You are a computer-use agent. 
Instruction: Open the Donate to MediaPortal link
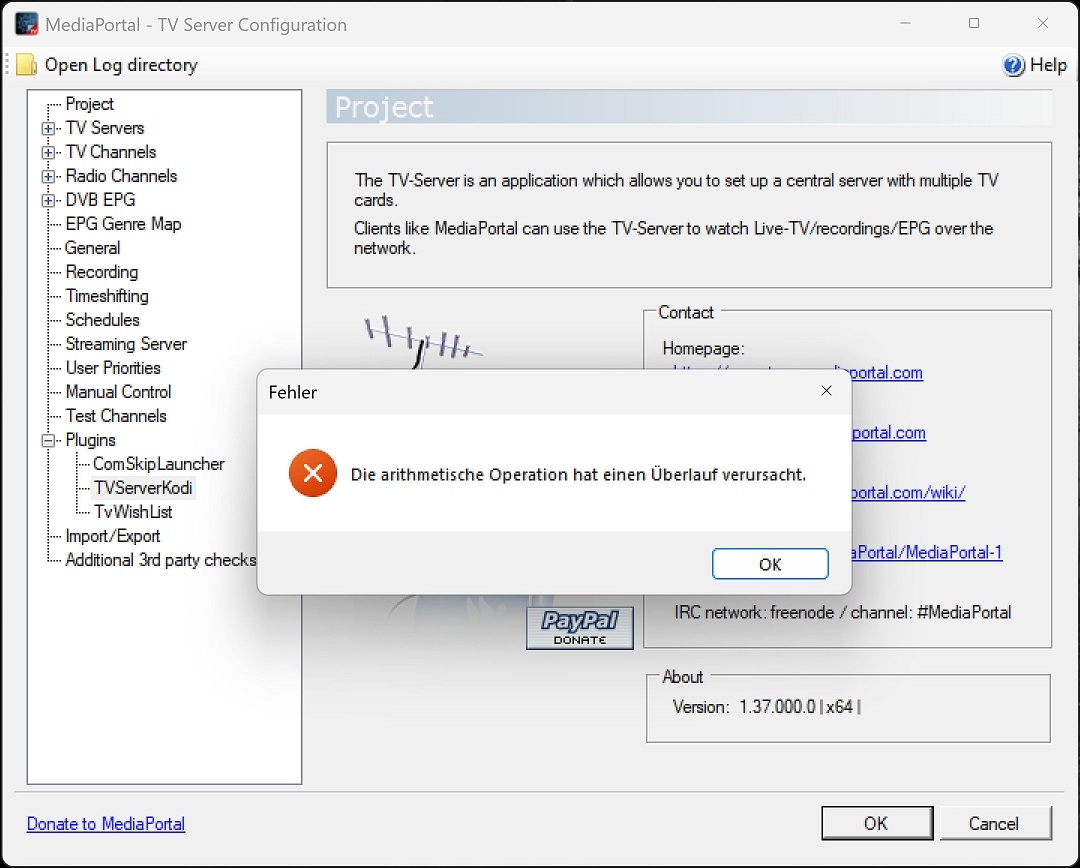click(106, 824)
